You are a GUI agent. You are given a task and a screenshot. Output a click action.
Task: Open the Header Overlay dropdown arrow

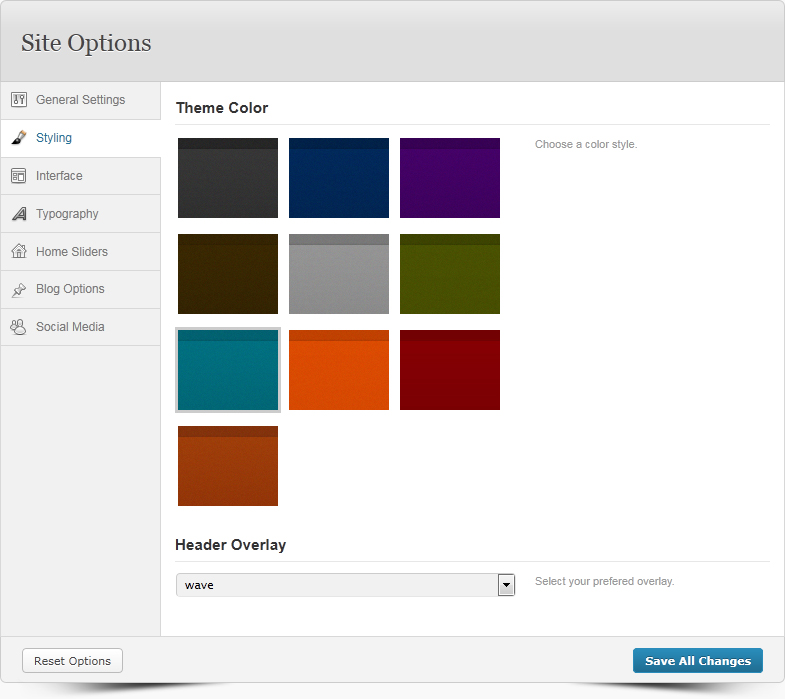pos(506,585)
